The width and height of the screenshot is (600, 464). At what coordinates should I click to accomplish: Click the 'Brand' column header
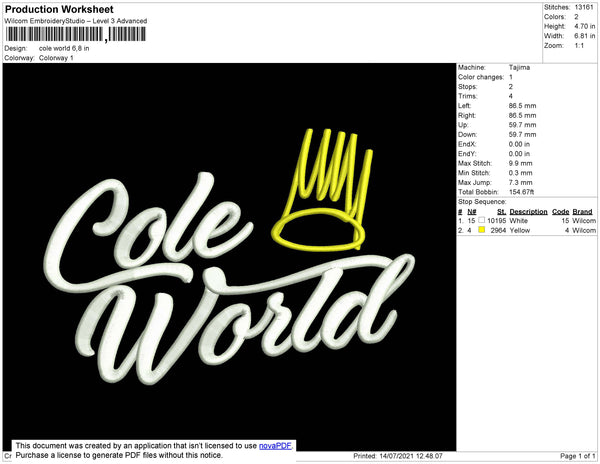coord(582,212)
